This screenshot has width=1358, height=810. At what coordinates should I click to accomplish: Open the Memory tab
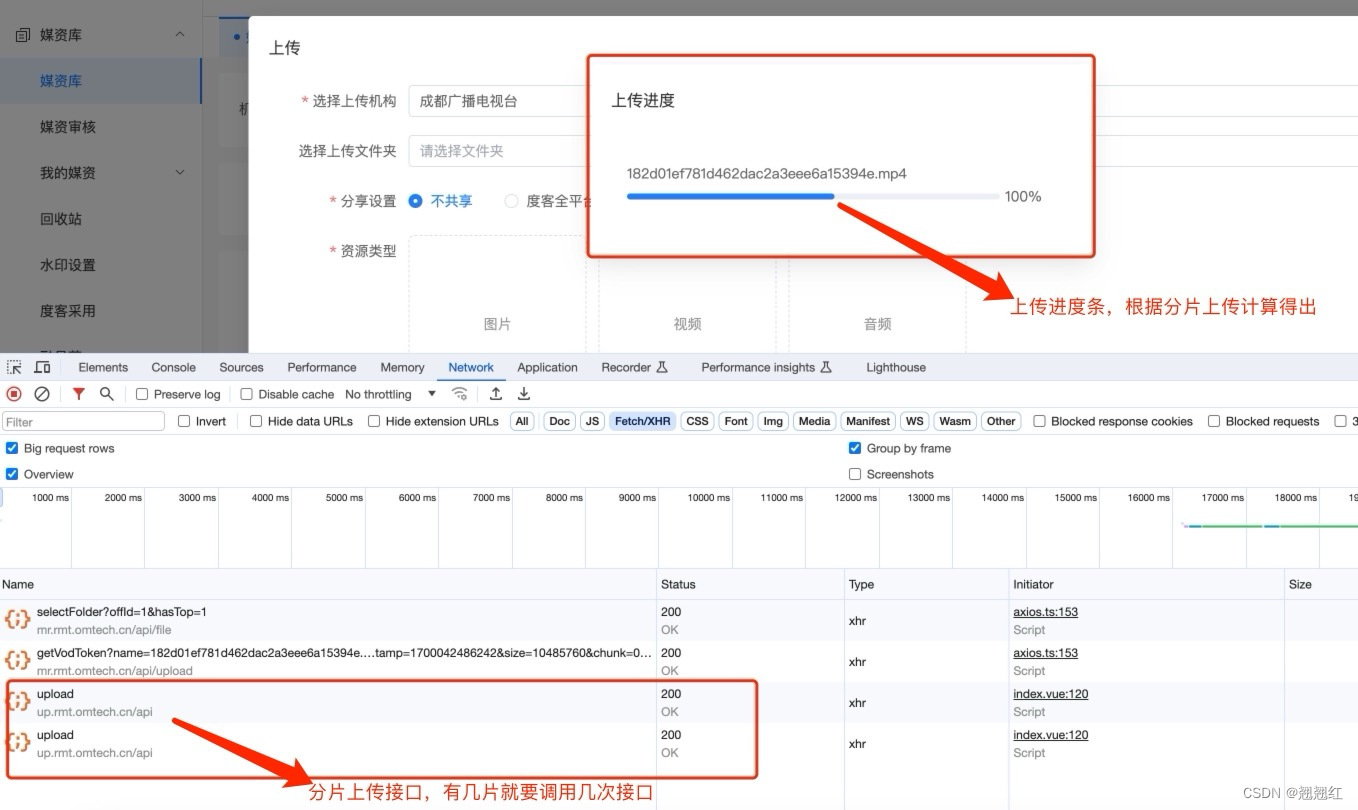(402, 367)
